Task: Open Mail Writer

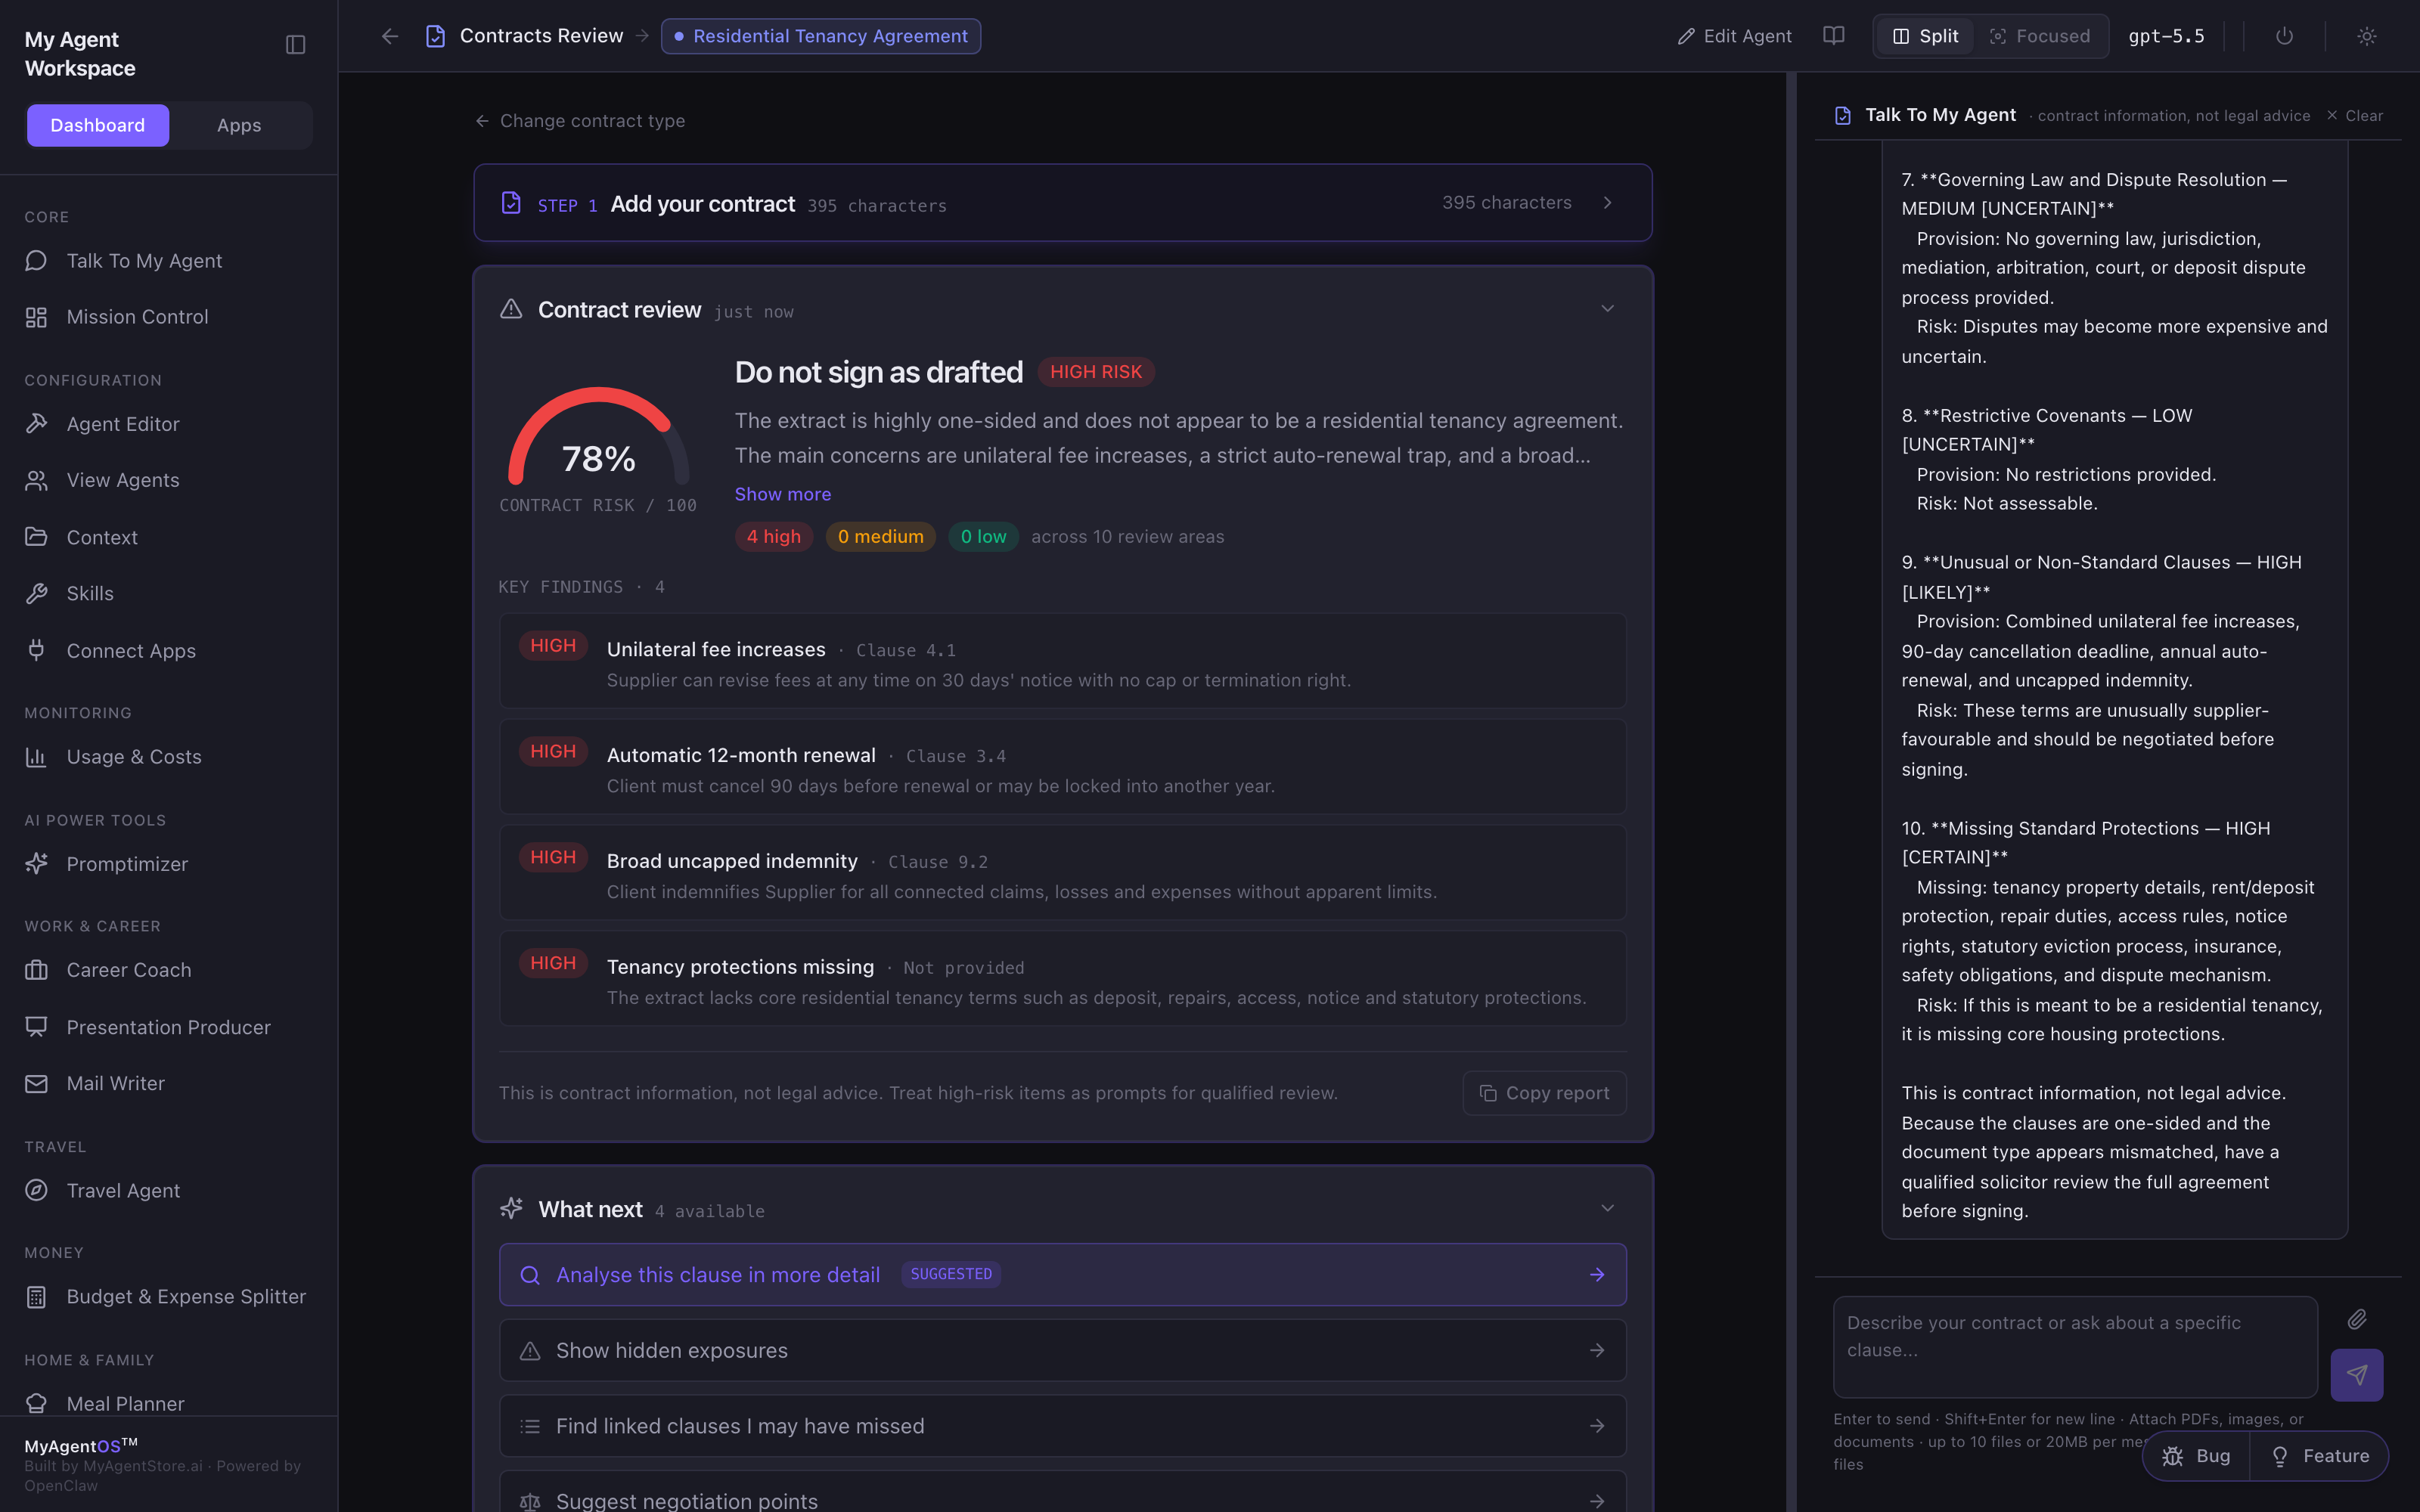Action: tap(168, 1083)
